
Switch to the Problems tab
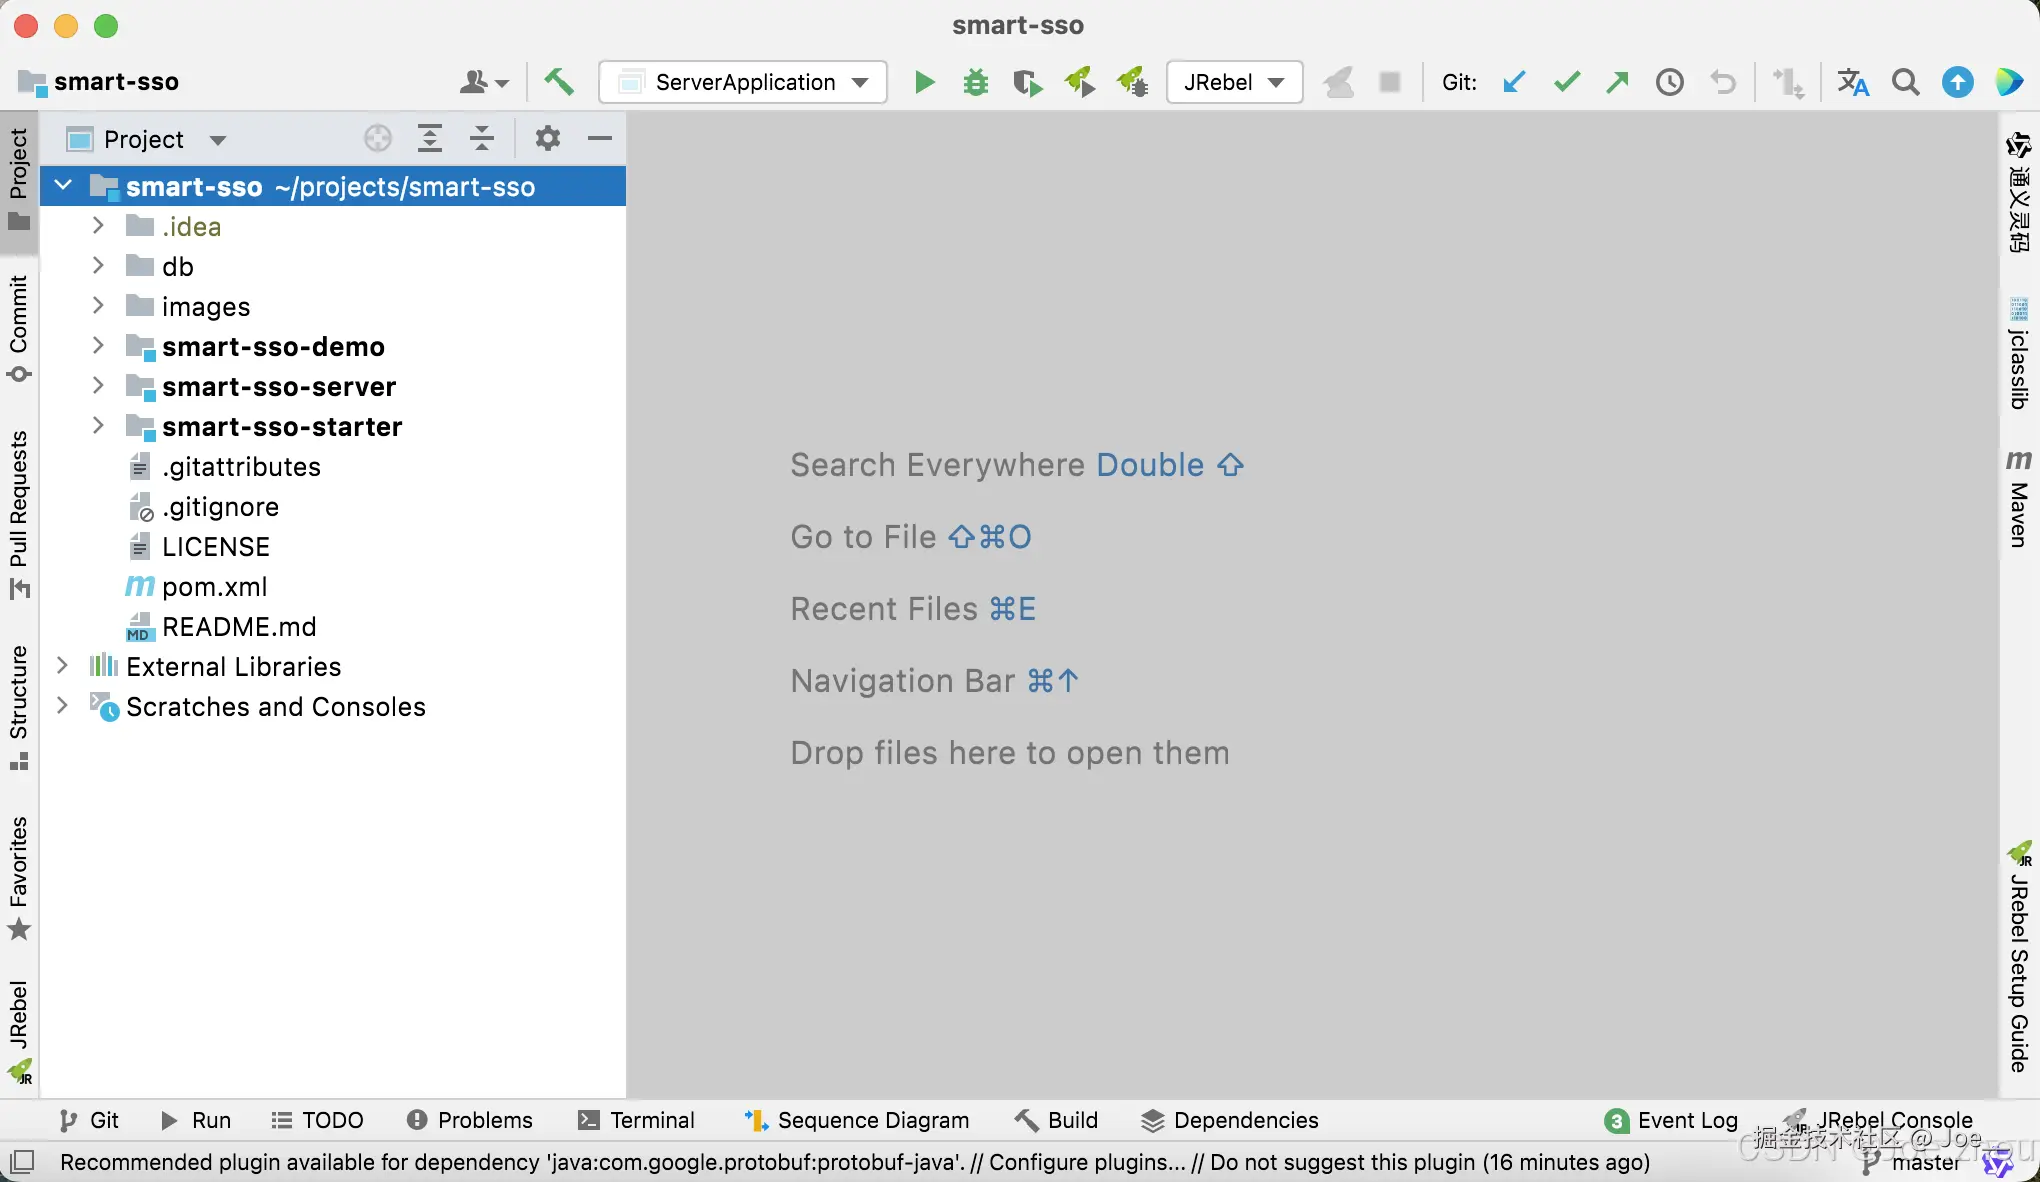[x=470, y=1120]
